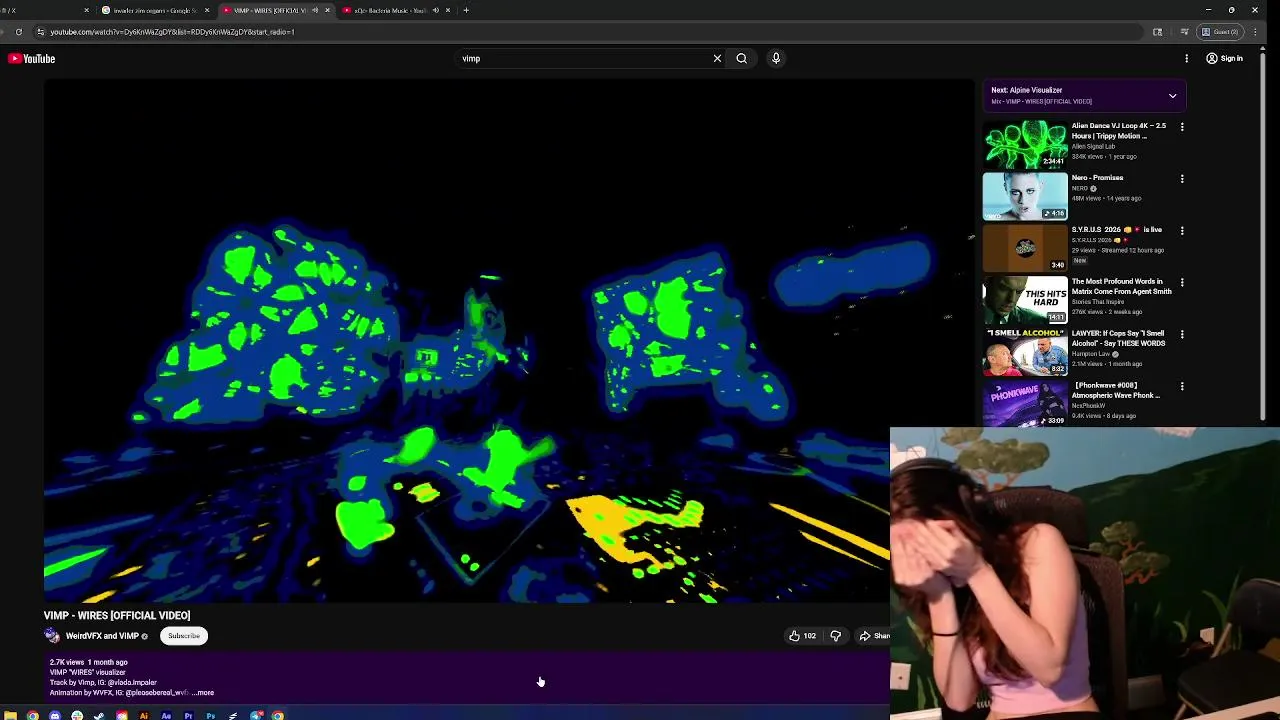Click the magnifier search button

coord(741,58)
